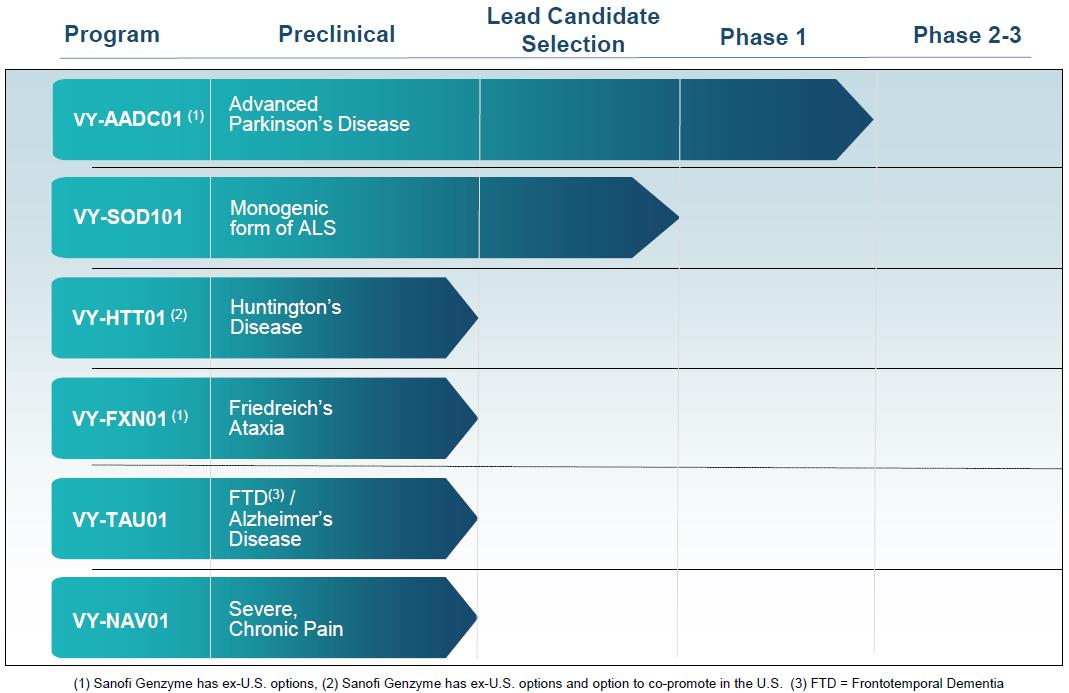Select the Preclinical column header

click(336, 34)
